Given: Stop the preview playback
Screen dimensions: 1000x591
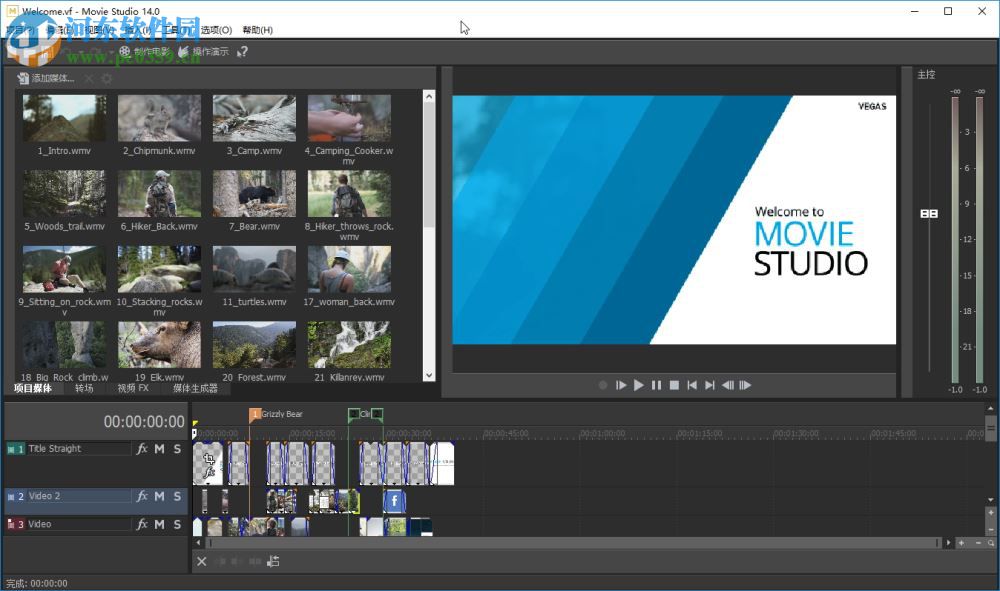Looking at the screenshot, I should click(674, 385).
